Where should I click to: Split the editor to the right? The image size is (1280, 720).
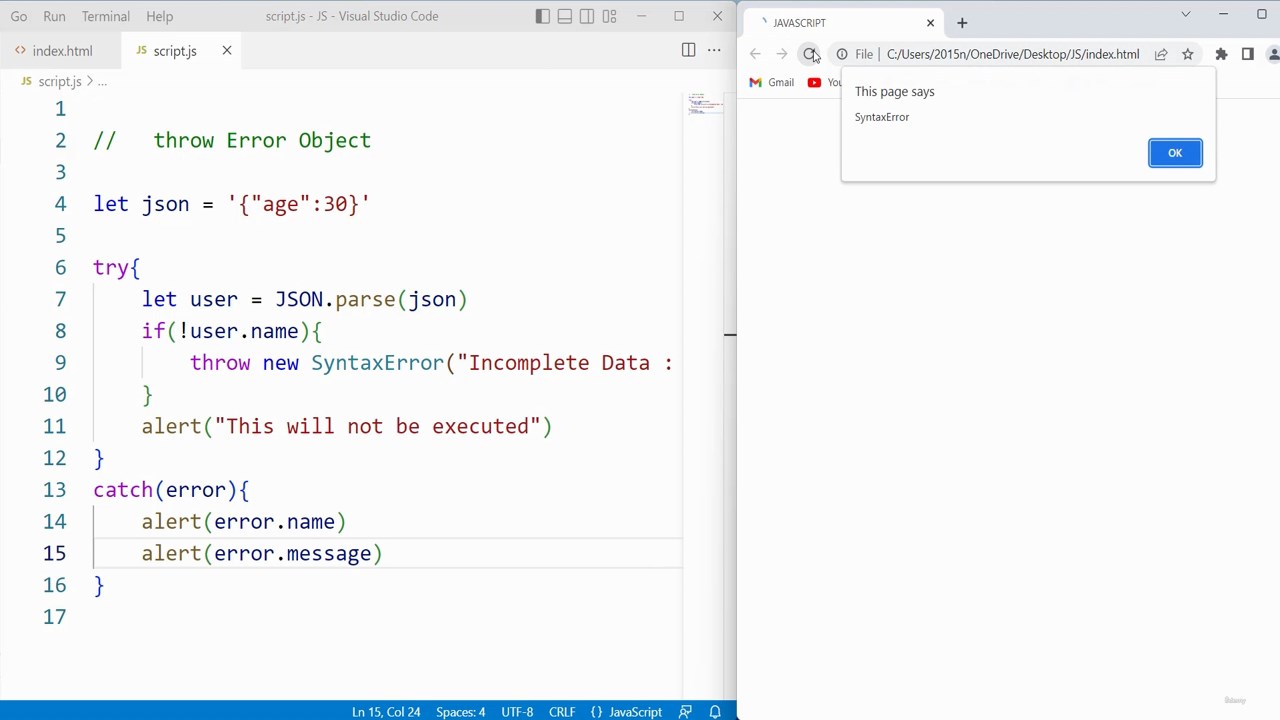pyautogui.click(x=688, y=50)
